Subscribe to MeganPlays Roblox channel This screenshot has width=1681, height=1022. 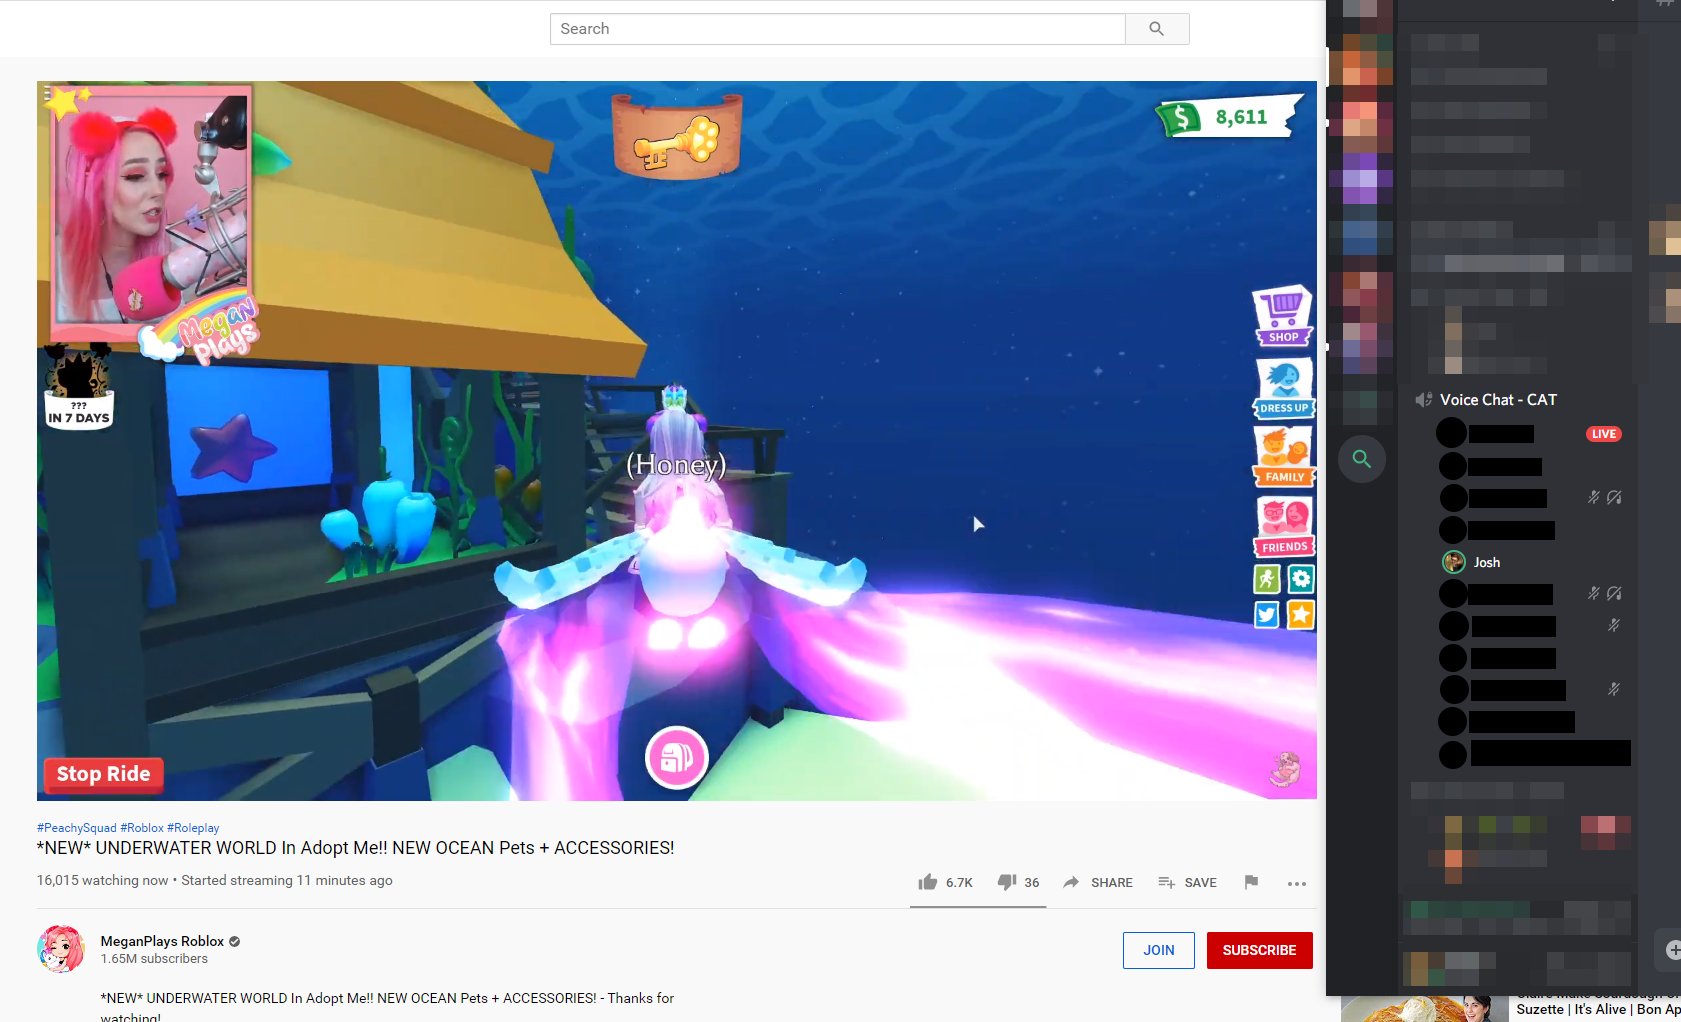pyautogui.click(x=1260, y=950)
